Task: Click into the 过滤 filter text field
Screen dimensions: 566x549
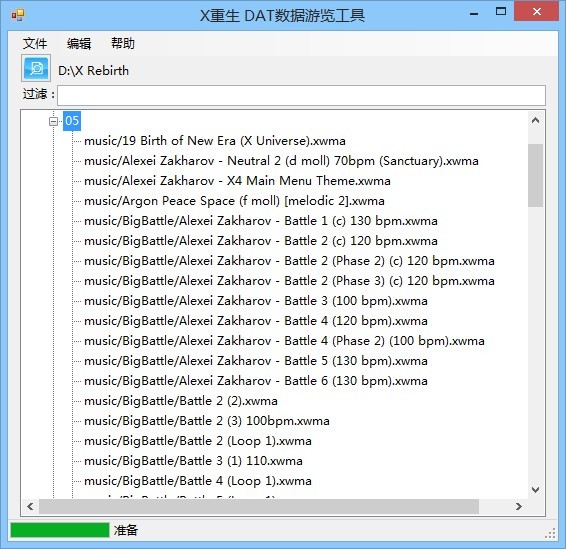Action: 301,96
